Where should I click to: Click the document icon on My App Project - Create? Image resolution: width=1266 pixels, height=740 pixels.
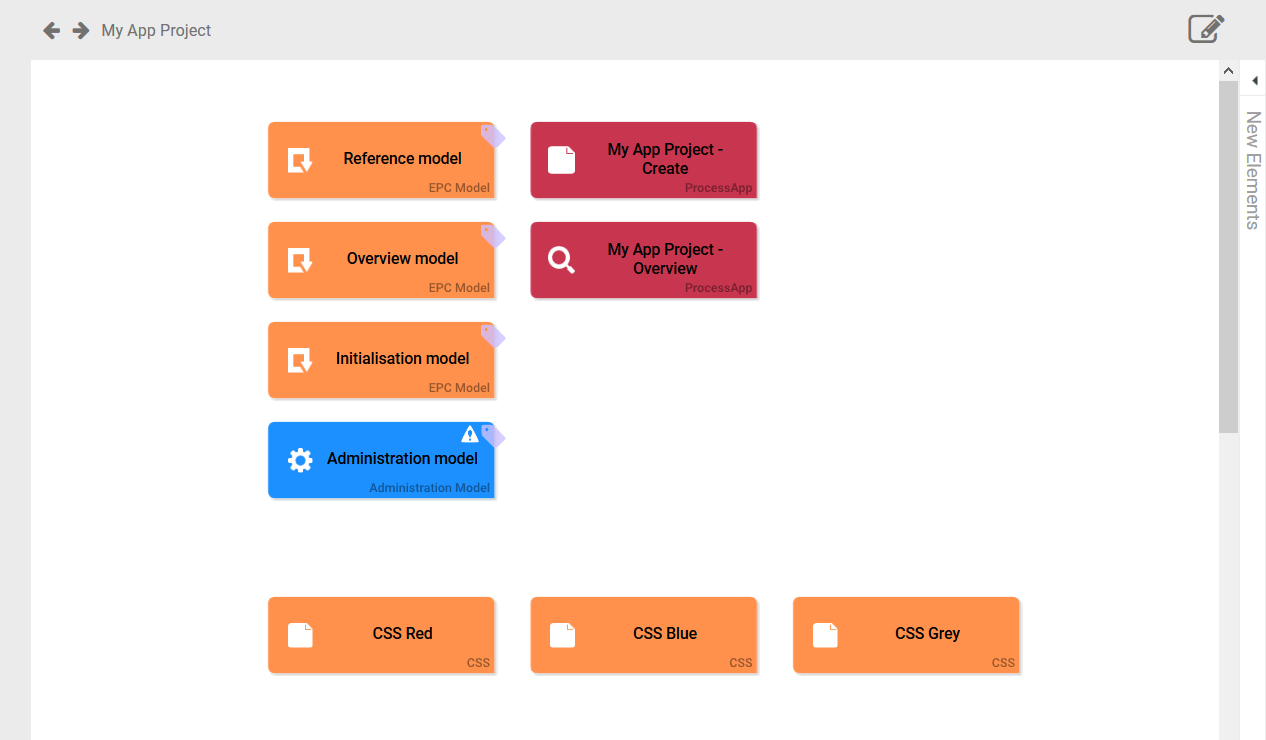click(561, 159)
